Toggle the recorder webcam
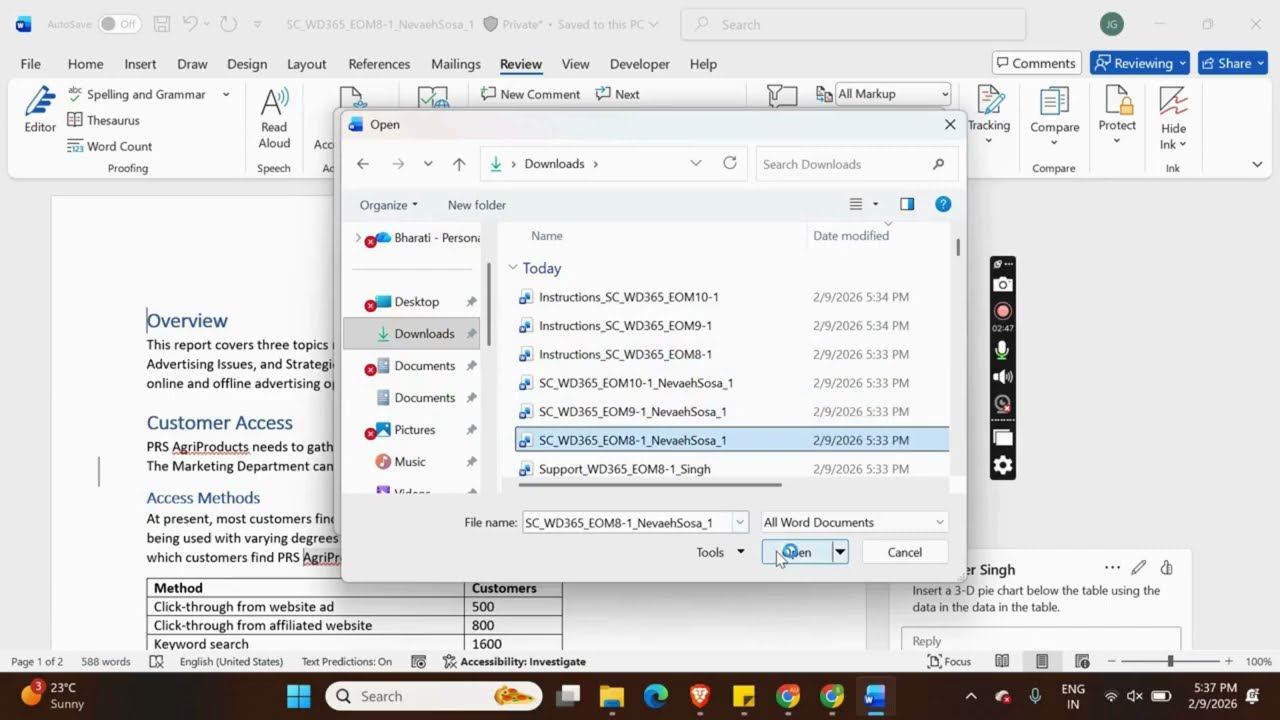1280x720 pixels. [x=1002, y=404]
